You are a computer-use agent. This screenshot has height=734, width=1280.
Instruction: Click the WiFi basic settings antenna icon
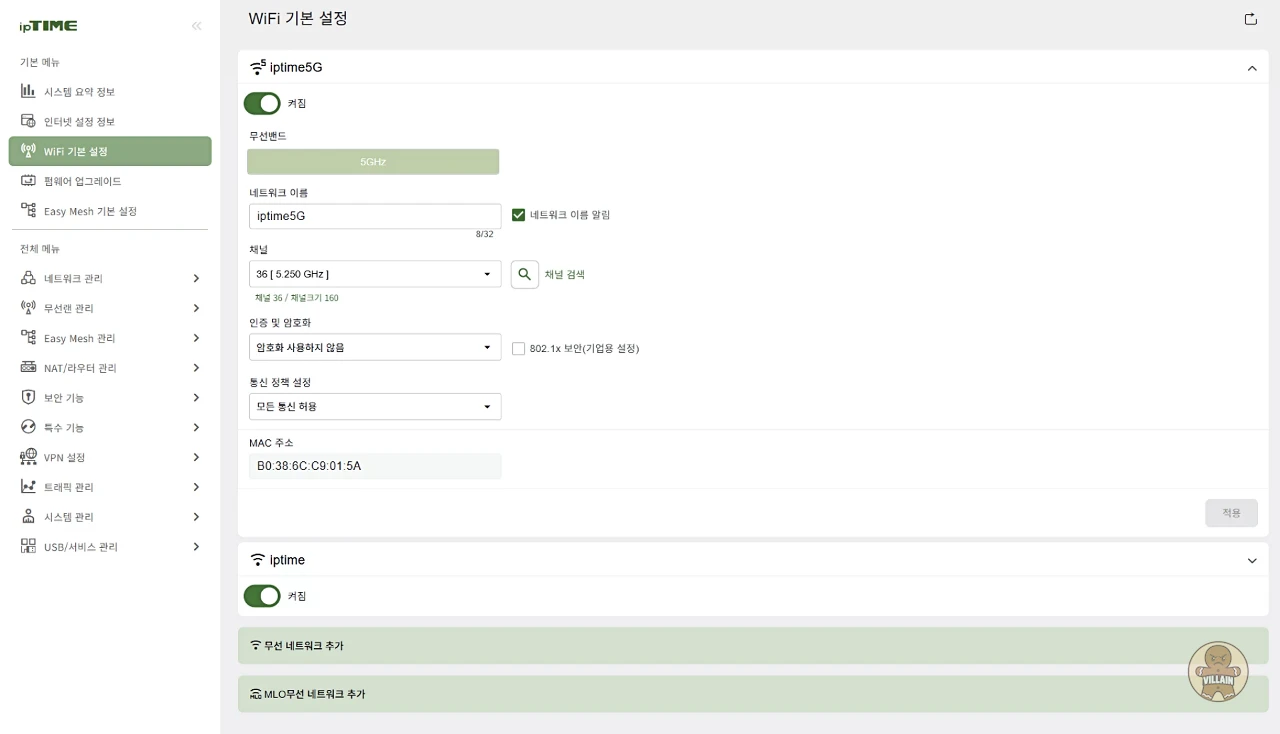28,151
